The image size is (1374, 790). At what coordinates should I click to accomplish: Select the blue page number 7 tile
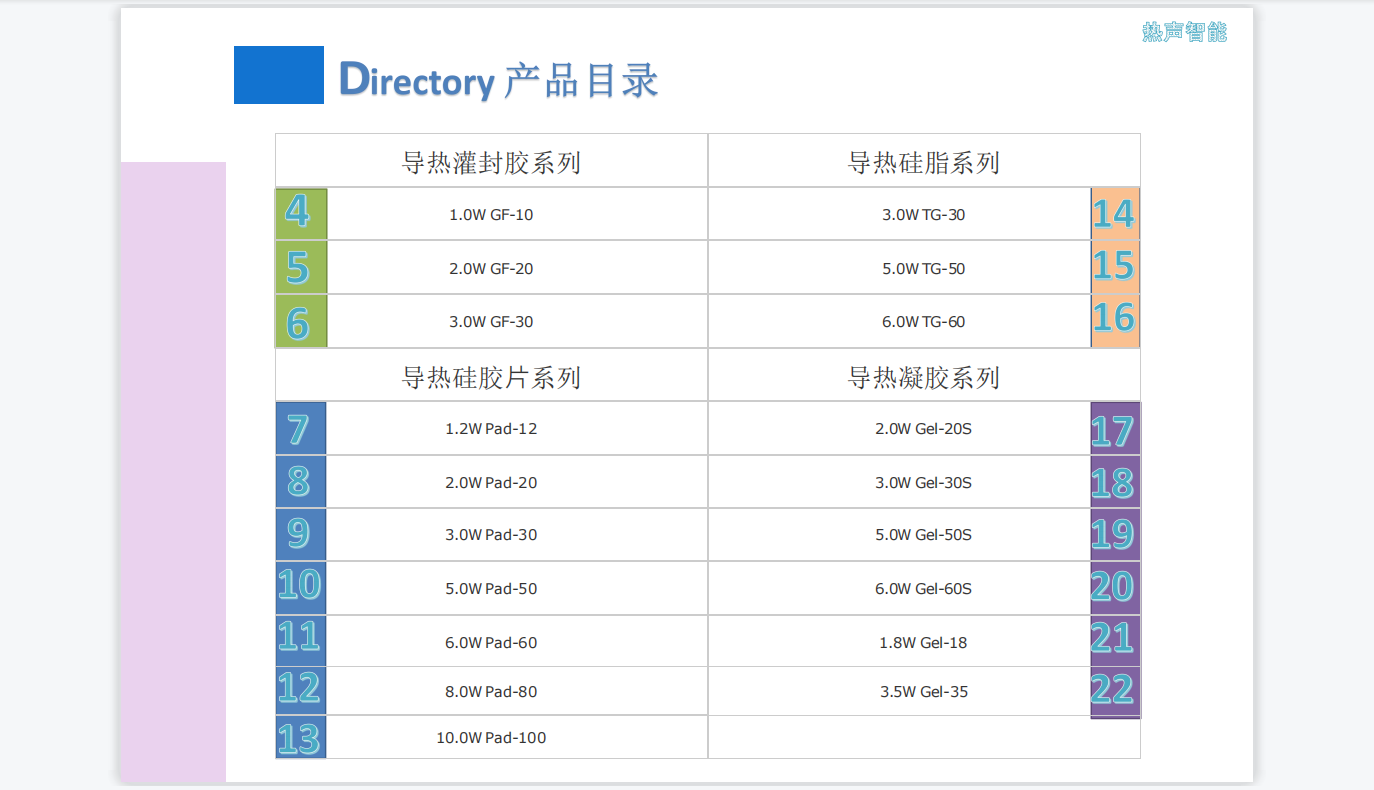tap(300, 429)
